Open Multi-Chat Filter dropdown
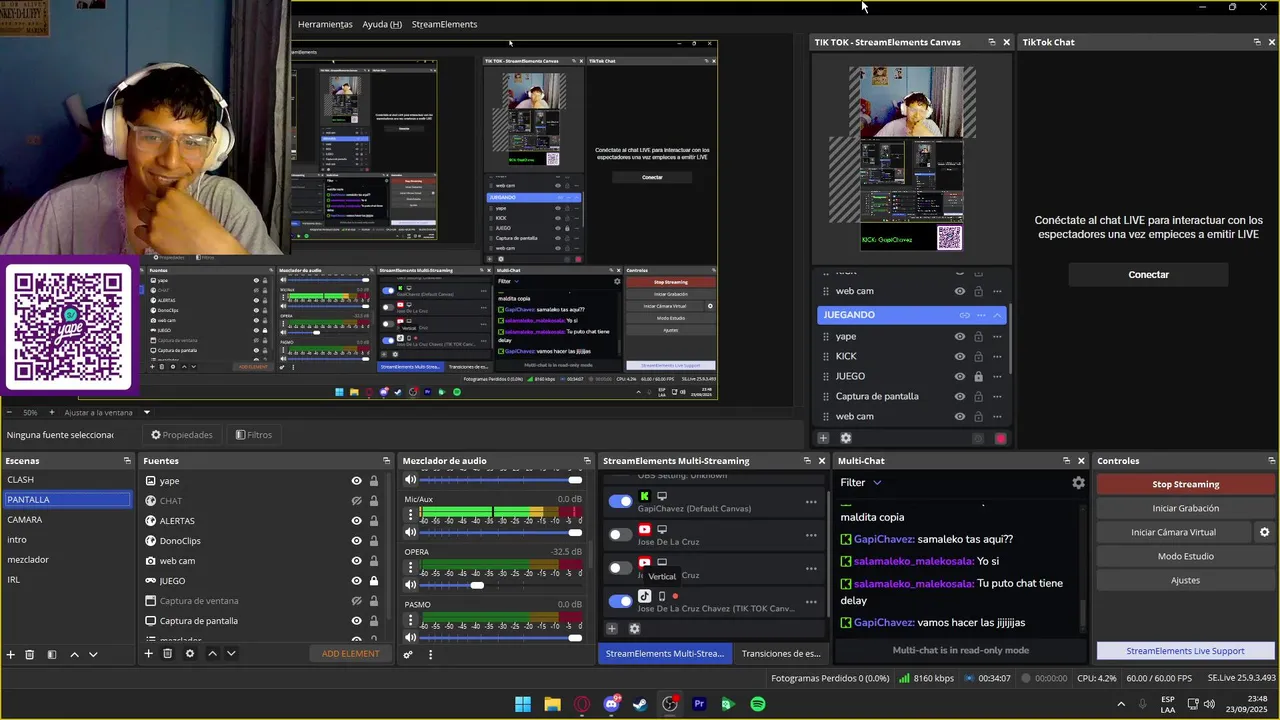The height and width of the screenshot is (720, 1280). pos(861,482)
